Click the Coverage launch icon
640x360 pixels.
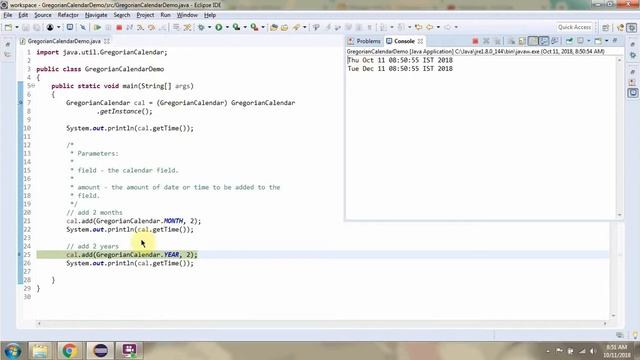(236, 27)
